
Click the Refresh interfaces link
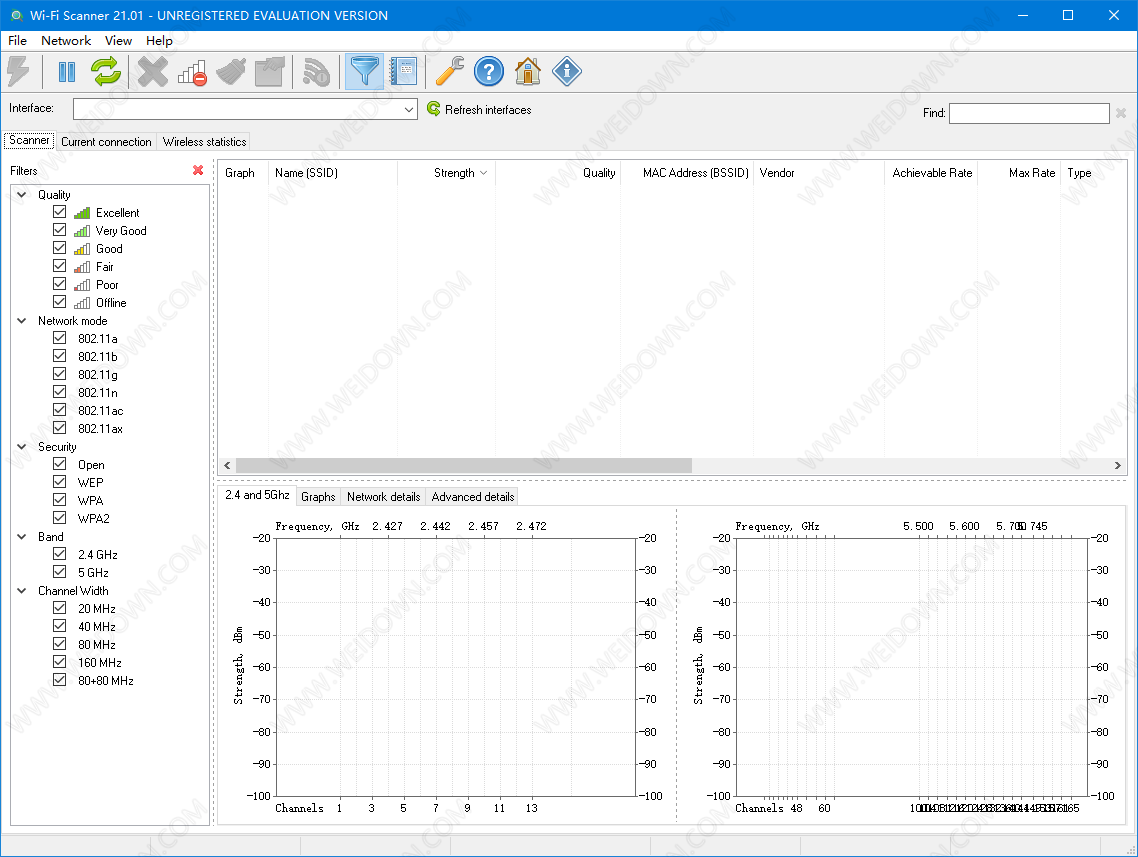488,110
